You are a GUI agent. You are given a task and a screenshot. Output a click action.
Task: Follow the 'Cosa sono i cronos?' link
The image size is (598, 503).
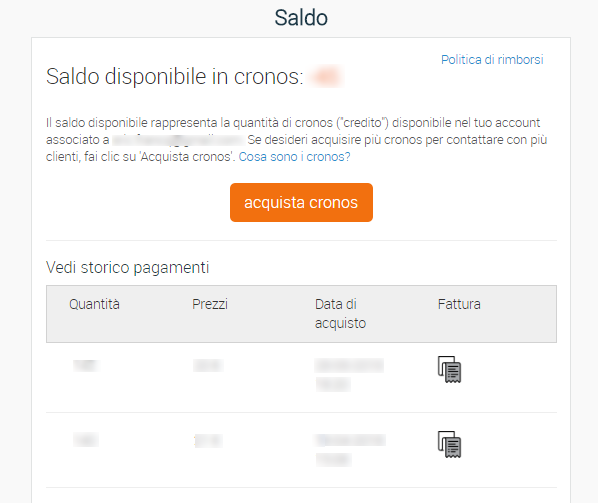294,157
